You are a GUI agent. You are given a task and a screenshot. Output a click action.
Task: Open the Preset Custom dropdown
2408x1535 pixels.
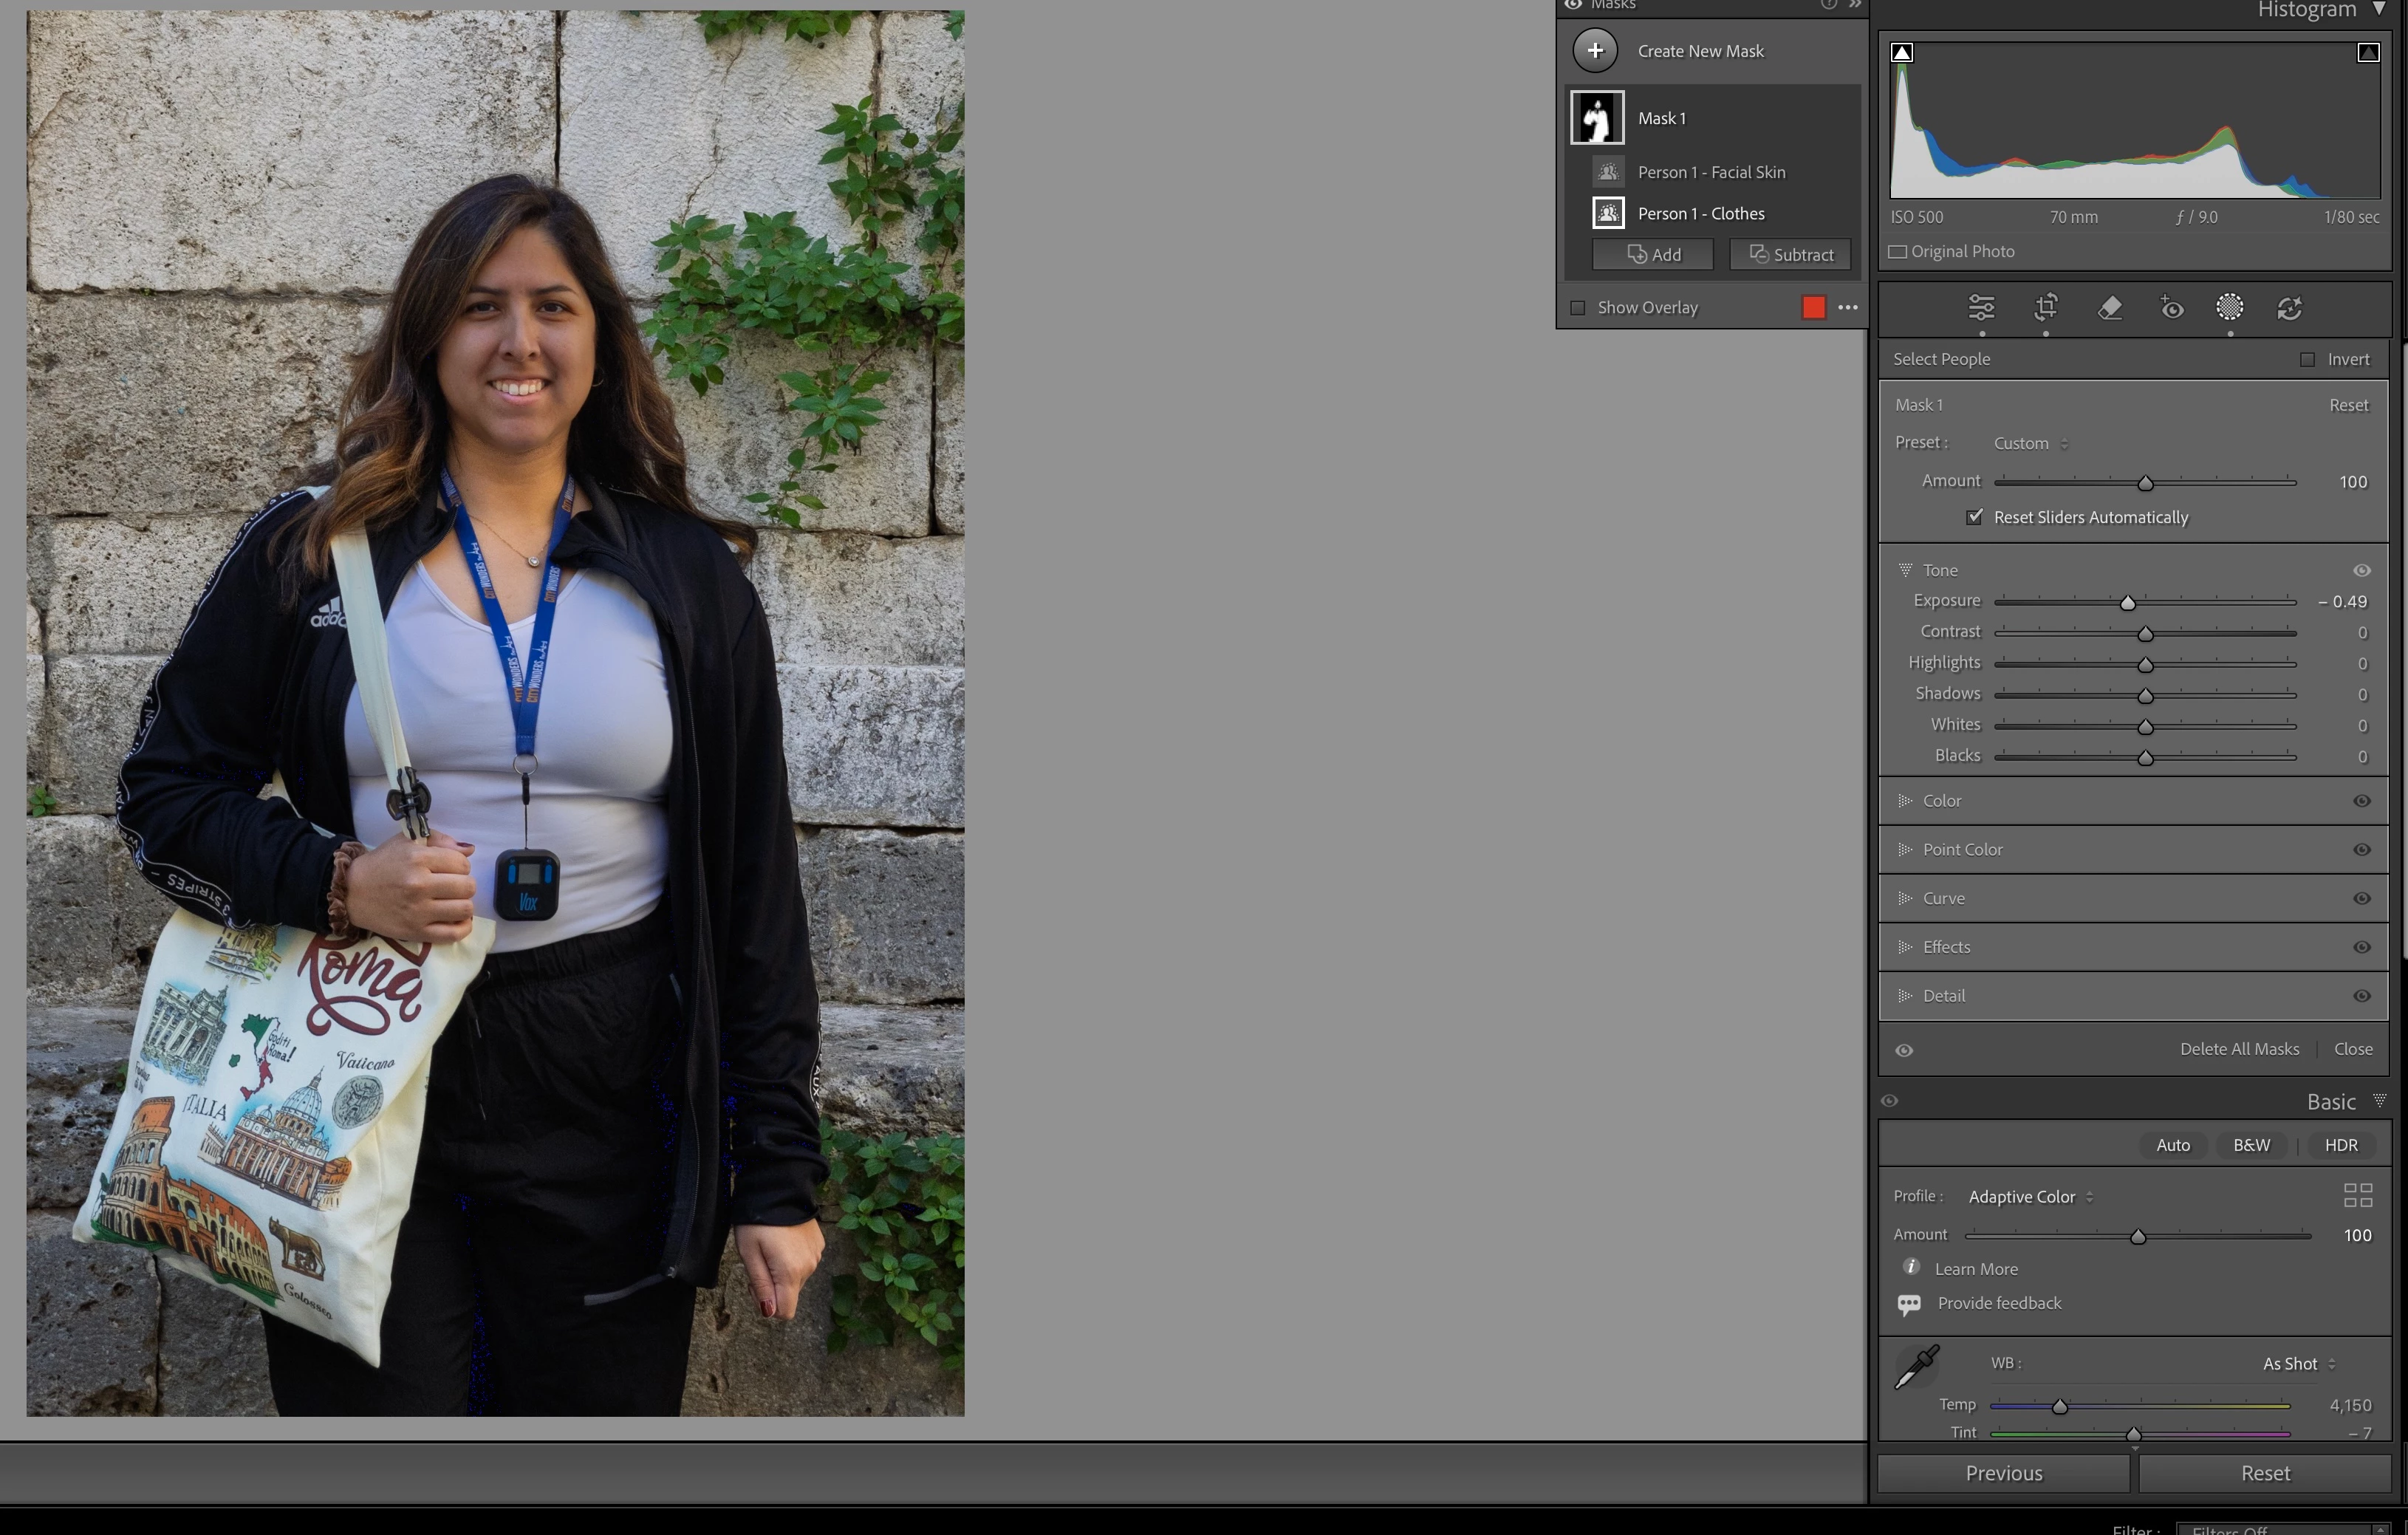2030,443
